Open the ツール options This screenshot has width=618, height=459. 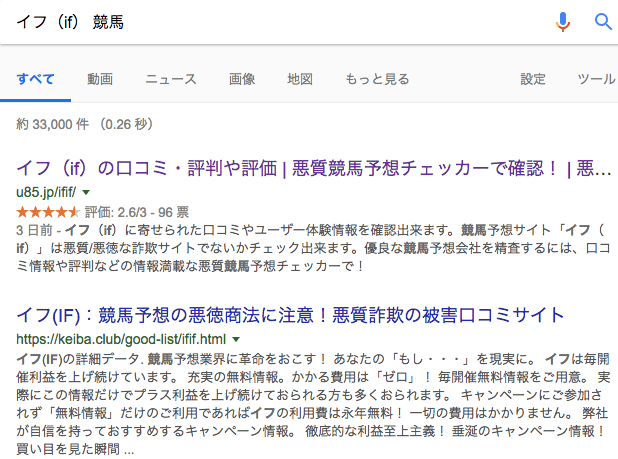coord(596,79)
